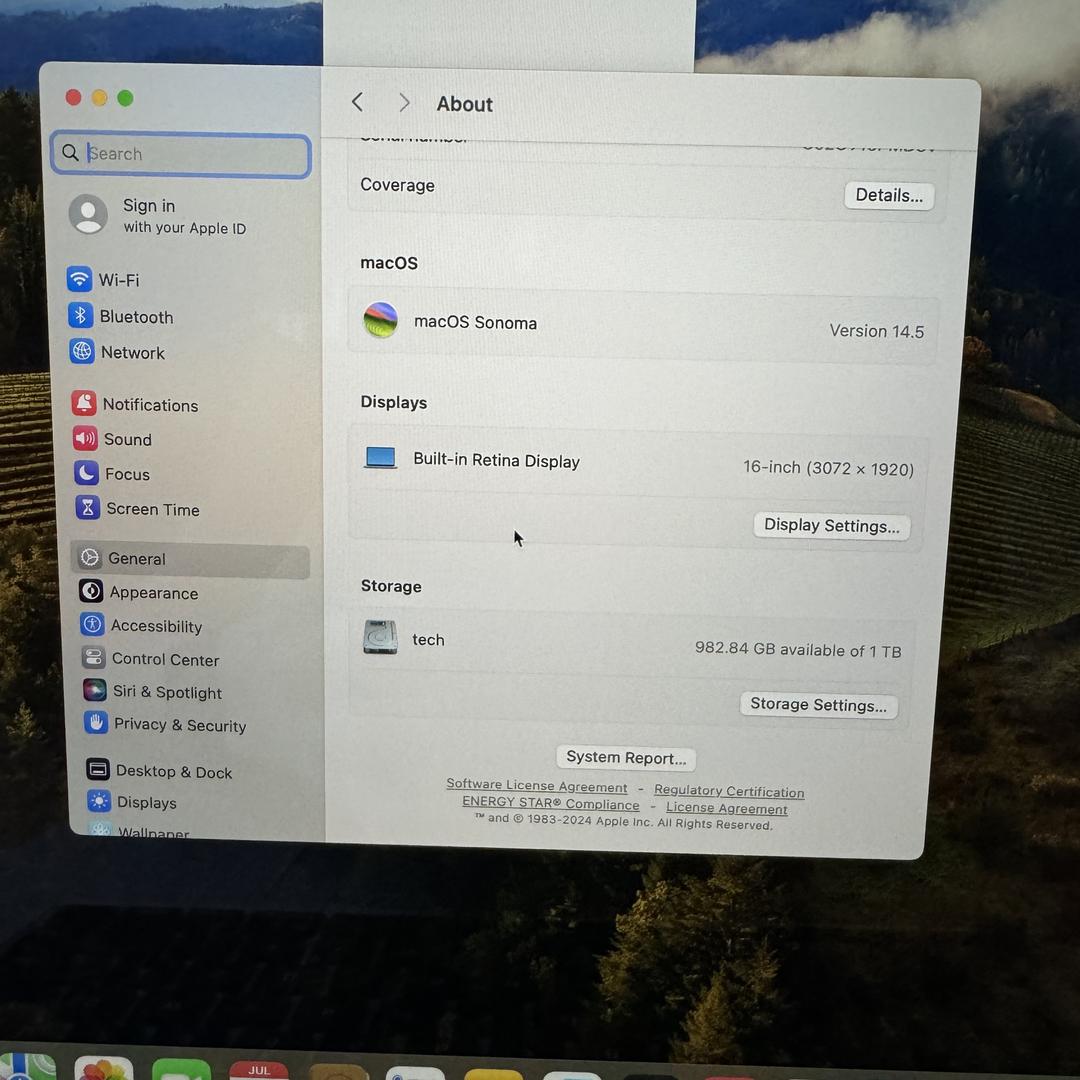The height and width of the screenshot is (1080, 1080).
Task: Go back with the left chevron
Action: pos(357,102)
